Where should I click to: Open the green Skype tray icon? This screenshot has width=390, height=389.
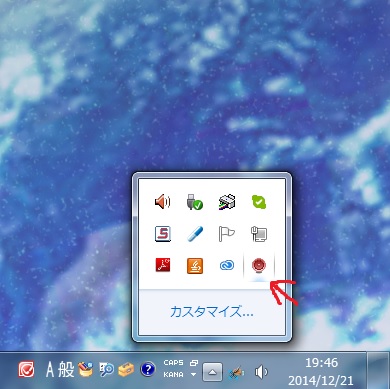tap(259, 202)
